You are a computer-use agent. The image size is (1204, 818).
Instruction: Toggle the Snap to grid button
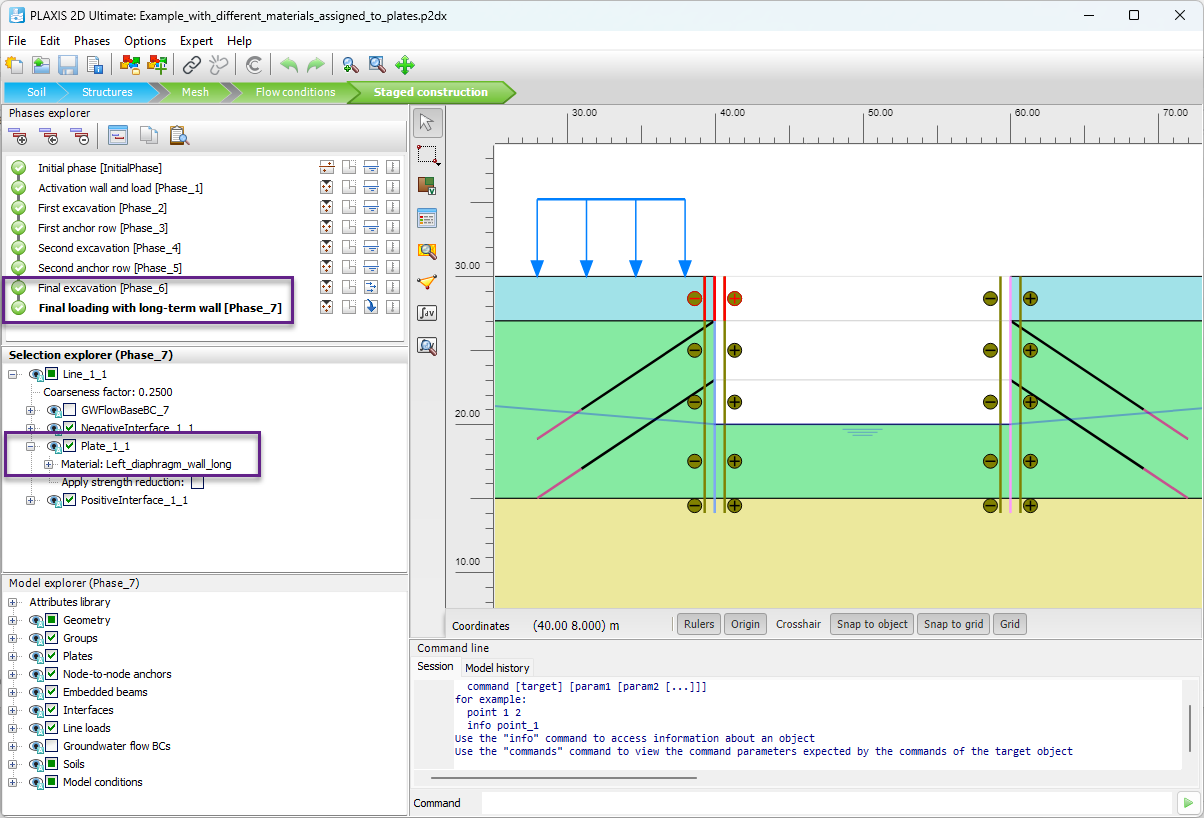pos(954,624)
